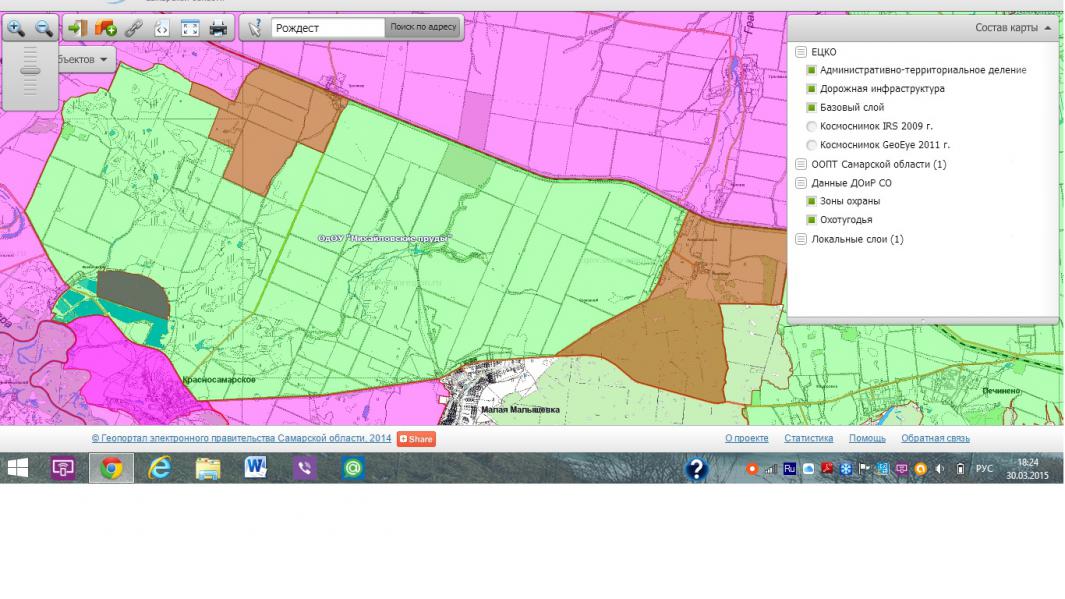Screen dimensions: 1065x599
Task: Expand the ООПТ Самарской области group
Action: click(800, 164)
